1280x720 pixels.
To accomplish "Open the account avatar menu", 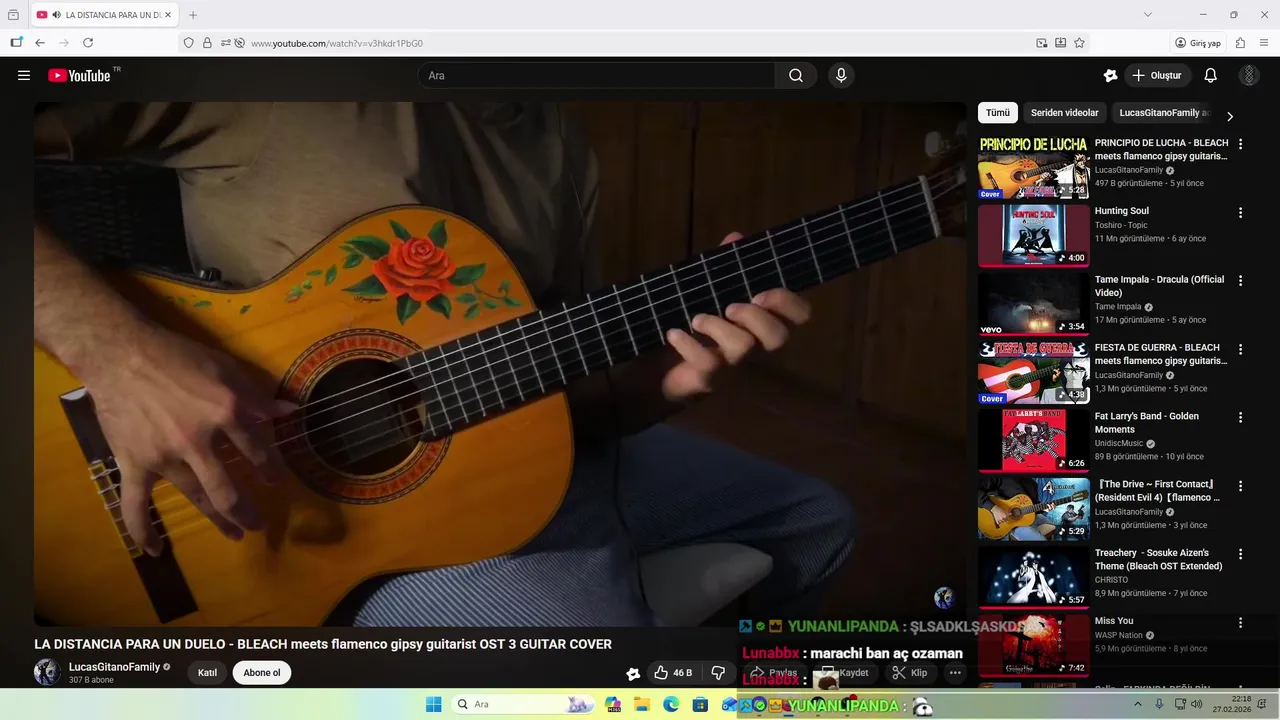I will tap(1249, 75).
